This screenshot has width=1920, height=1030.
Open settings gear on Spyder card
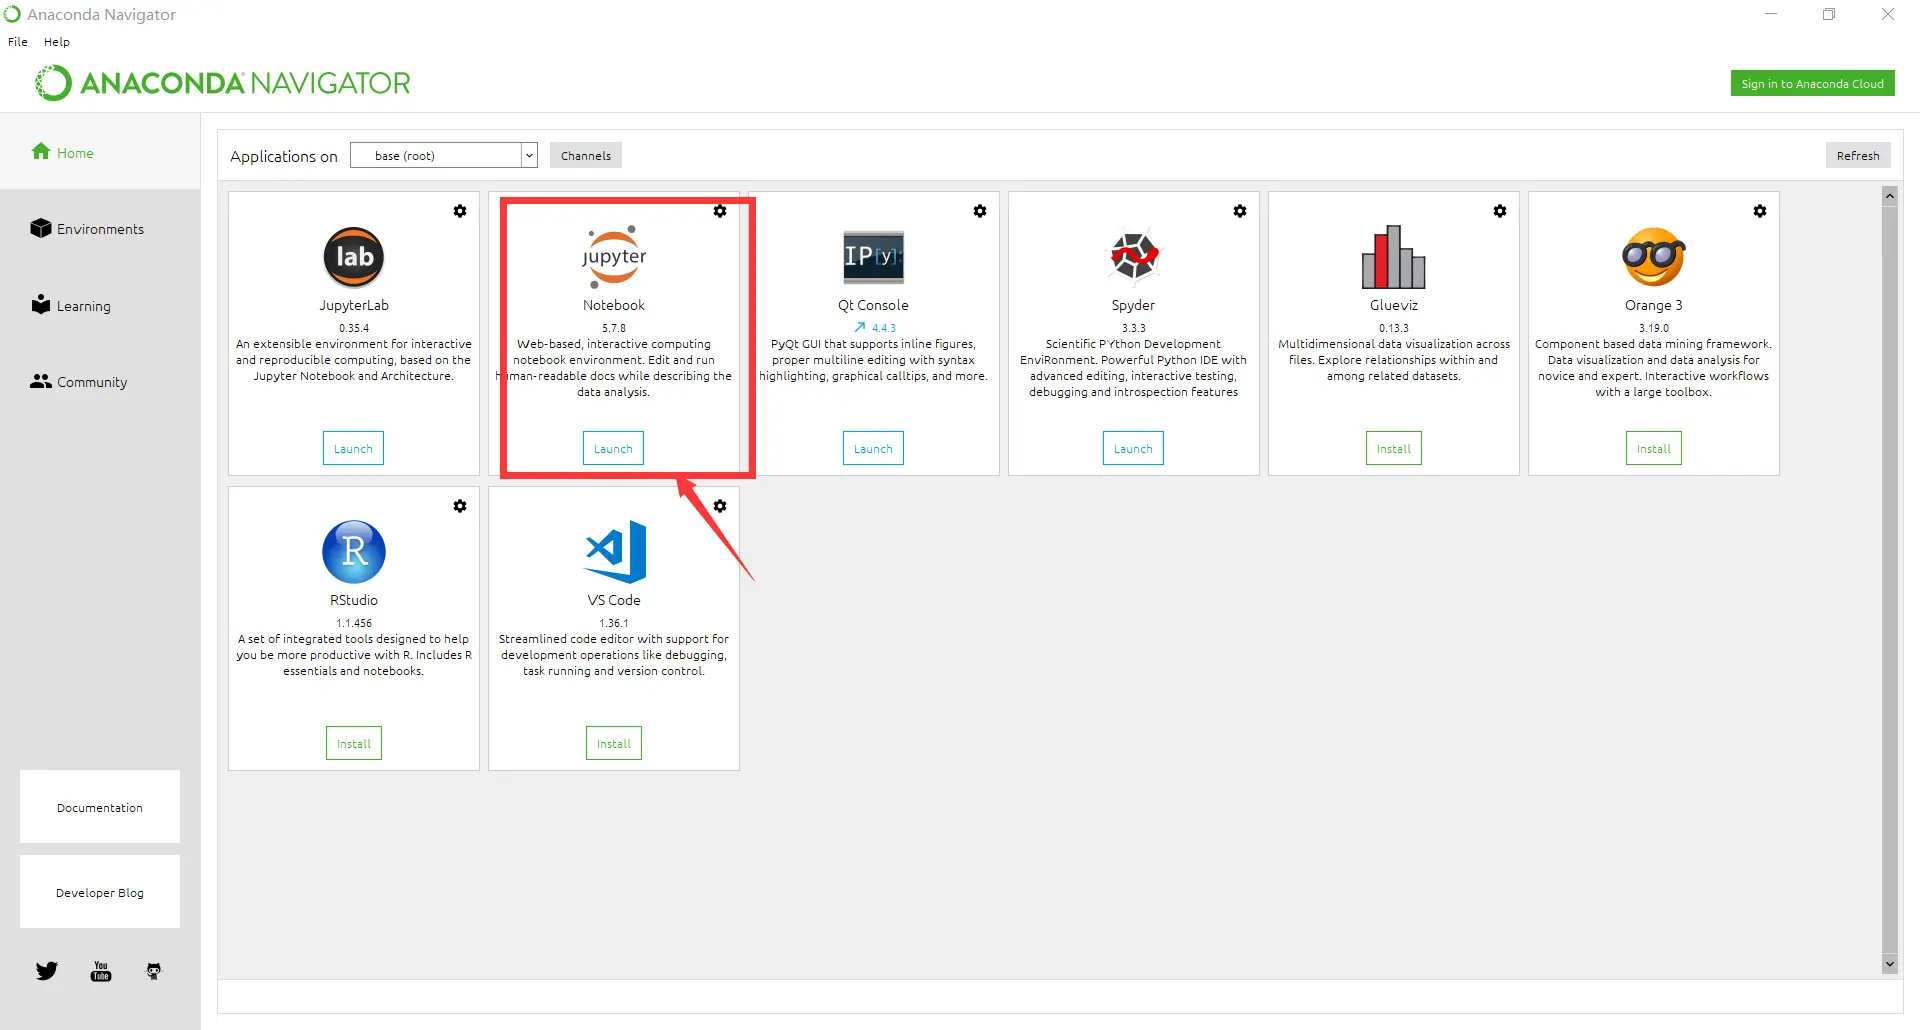(x=1240, y=211)
